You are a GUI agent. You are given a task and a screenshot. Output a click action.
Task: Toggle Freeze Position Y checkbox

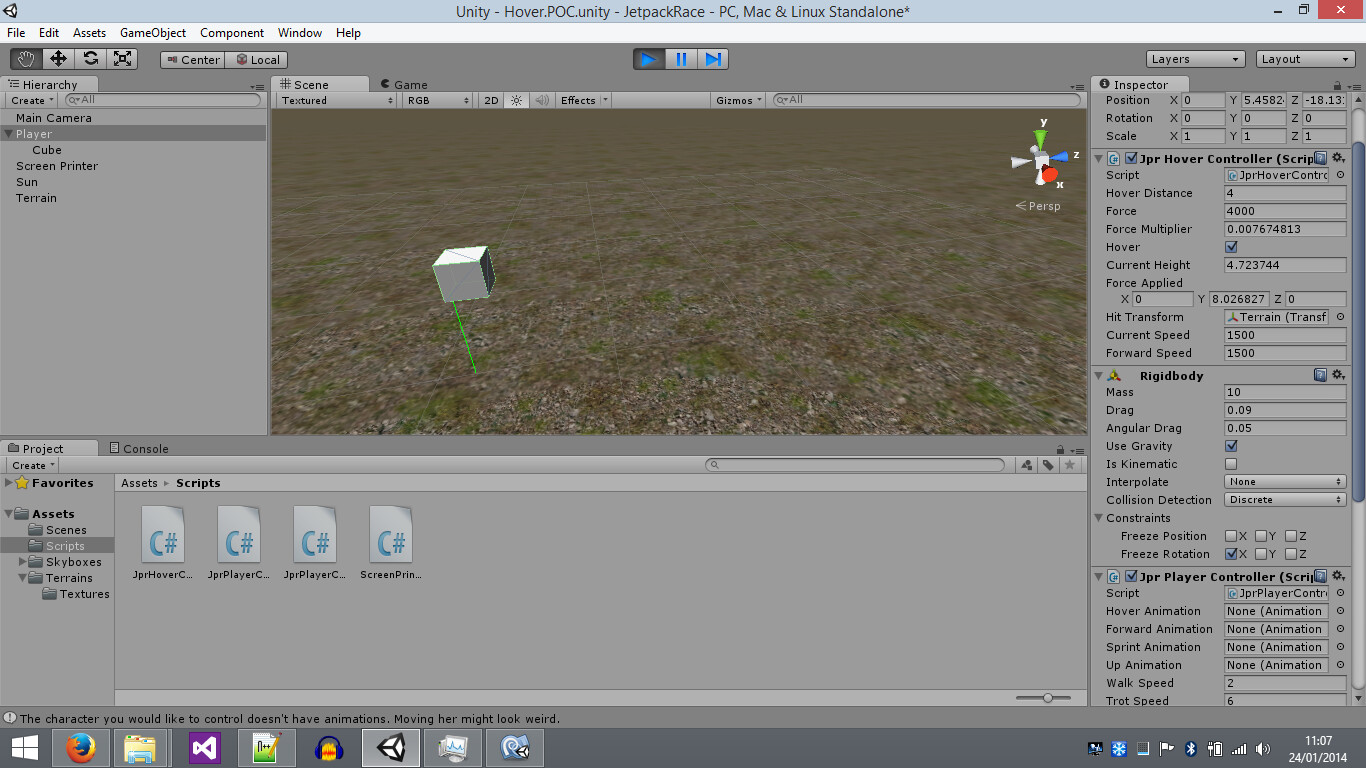point(1261,536)
